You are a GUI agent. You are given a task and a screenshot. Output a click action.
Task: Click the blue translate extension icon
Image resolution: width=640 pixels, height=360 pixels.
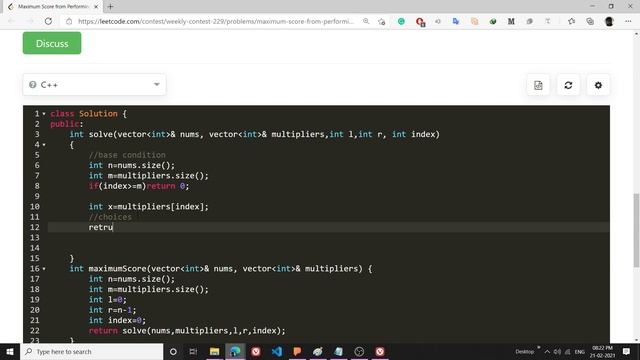(456, 21)
